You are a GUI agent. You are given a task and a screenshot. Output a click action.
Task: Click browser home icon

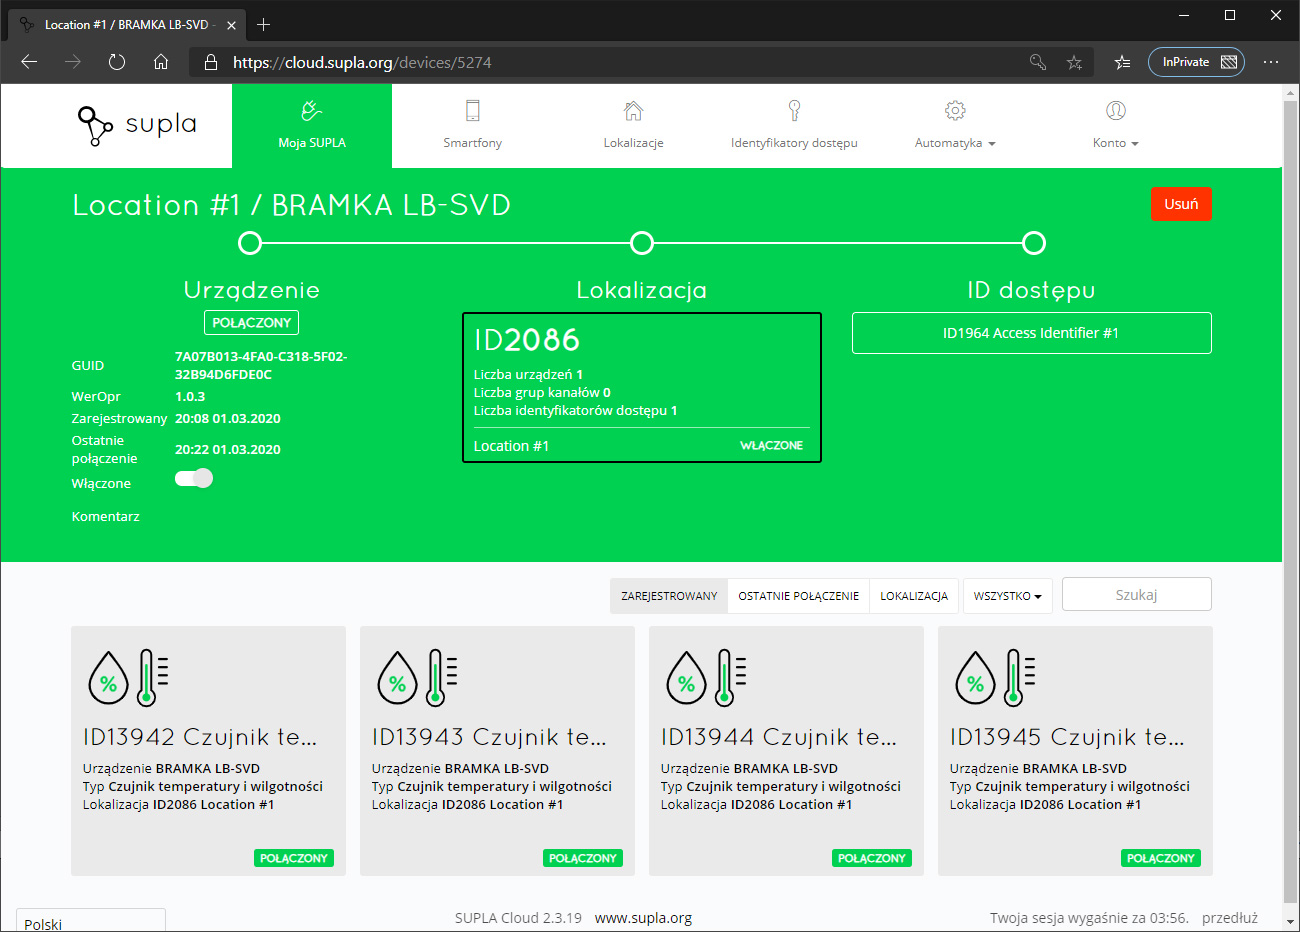tap(161, 62)
